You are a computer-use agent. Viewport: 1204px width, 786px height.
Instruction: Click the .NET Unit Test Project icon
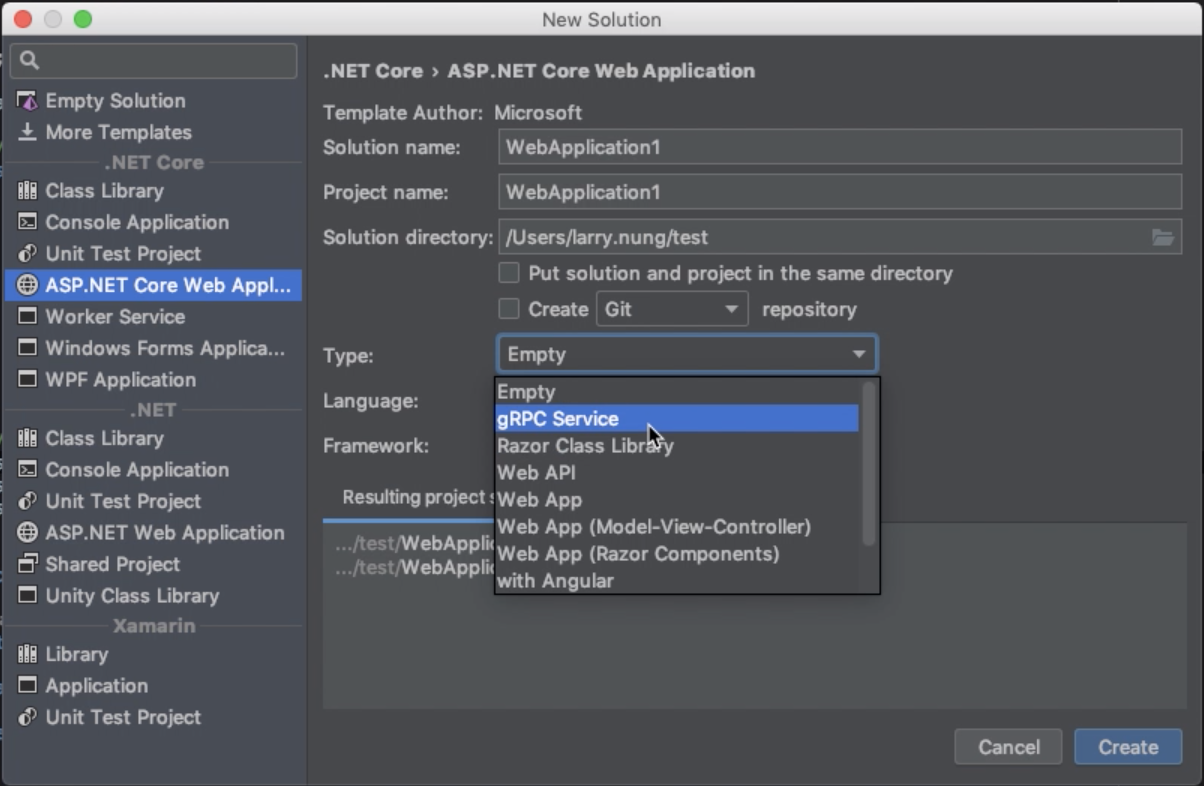tap(28, 501)
